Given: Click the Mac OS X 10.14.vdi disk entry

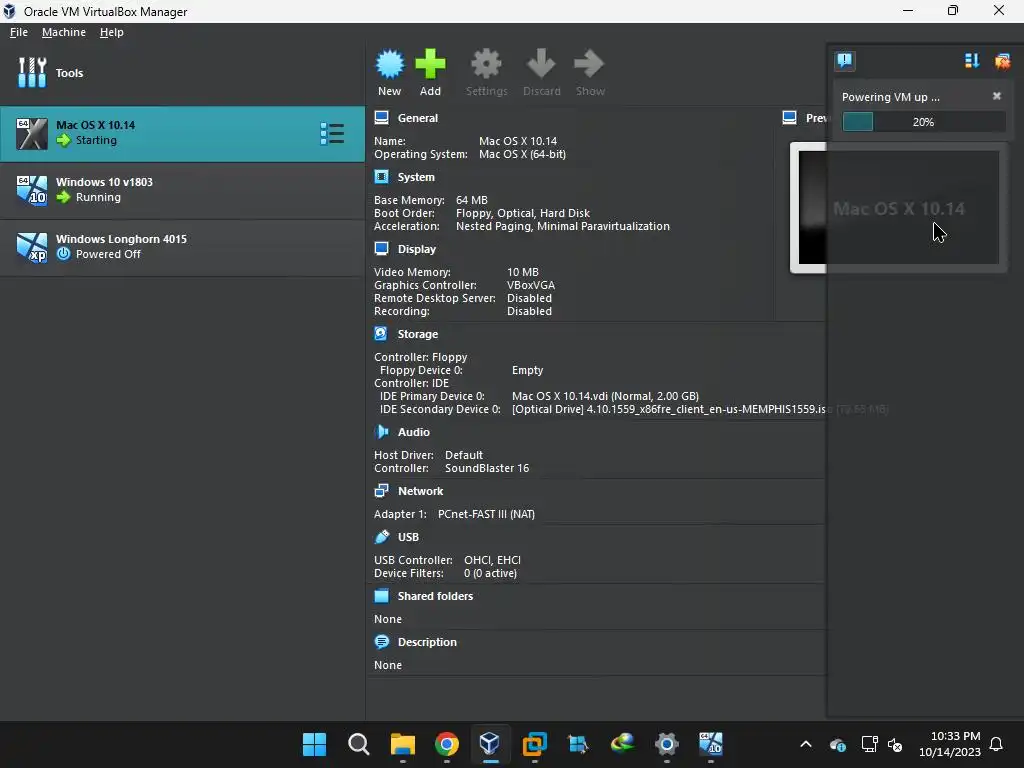Looking at the screenshot, I should click(605, 396).
